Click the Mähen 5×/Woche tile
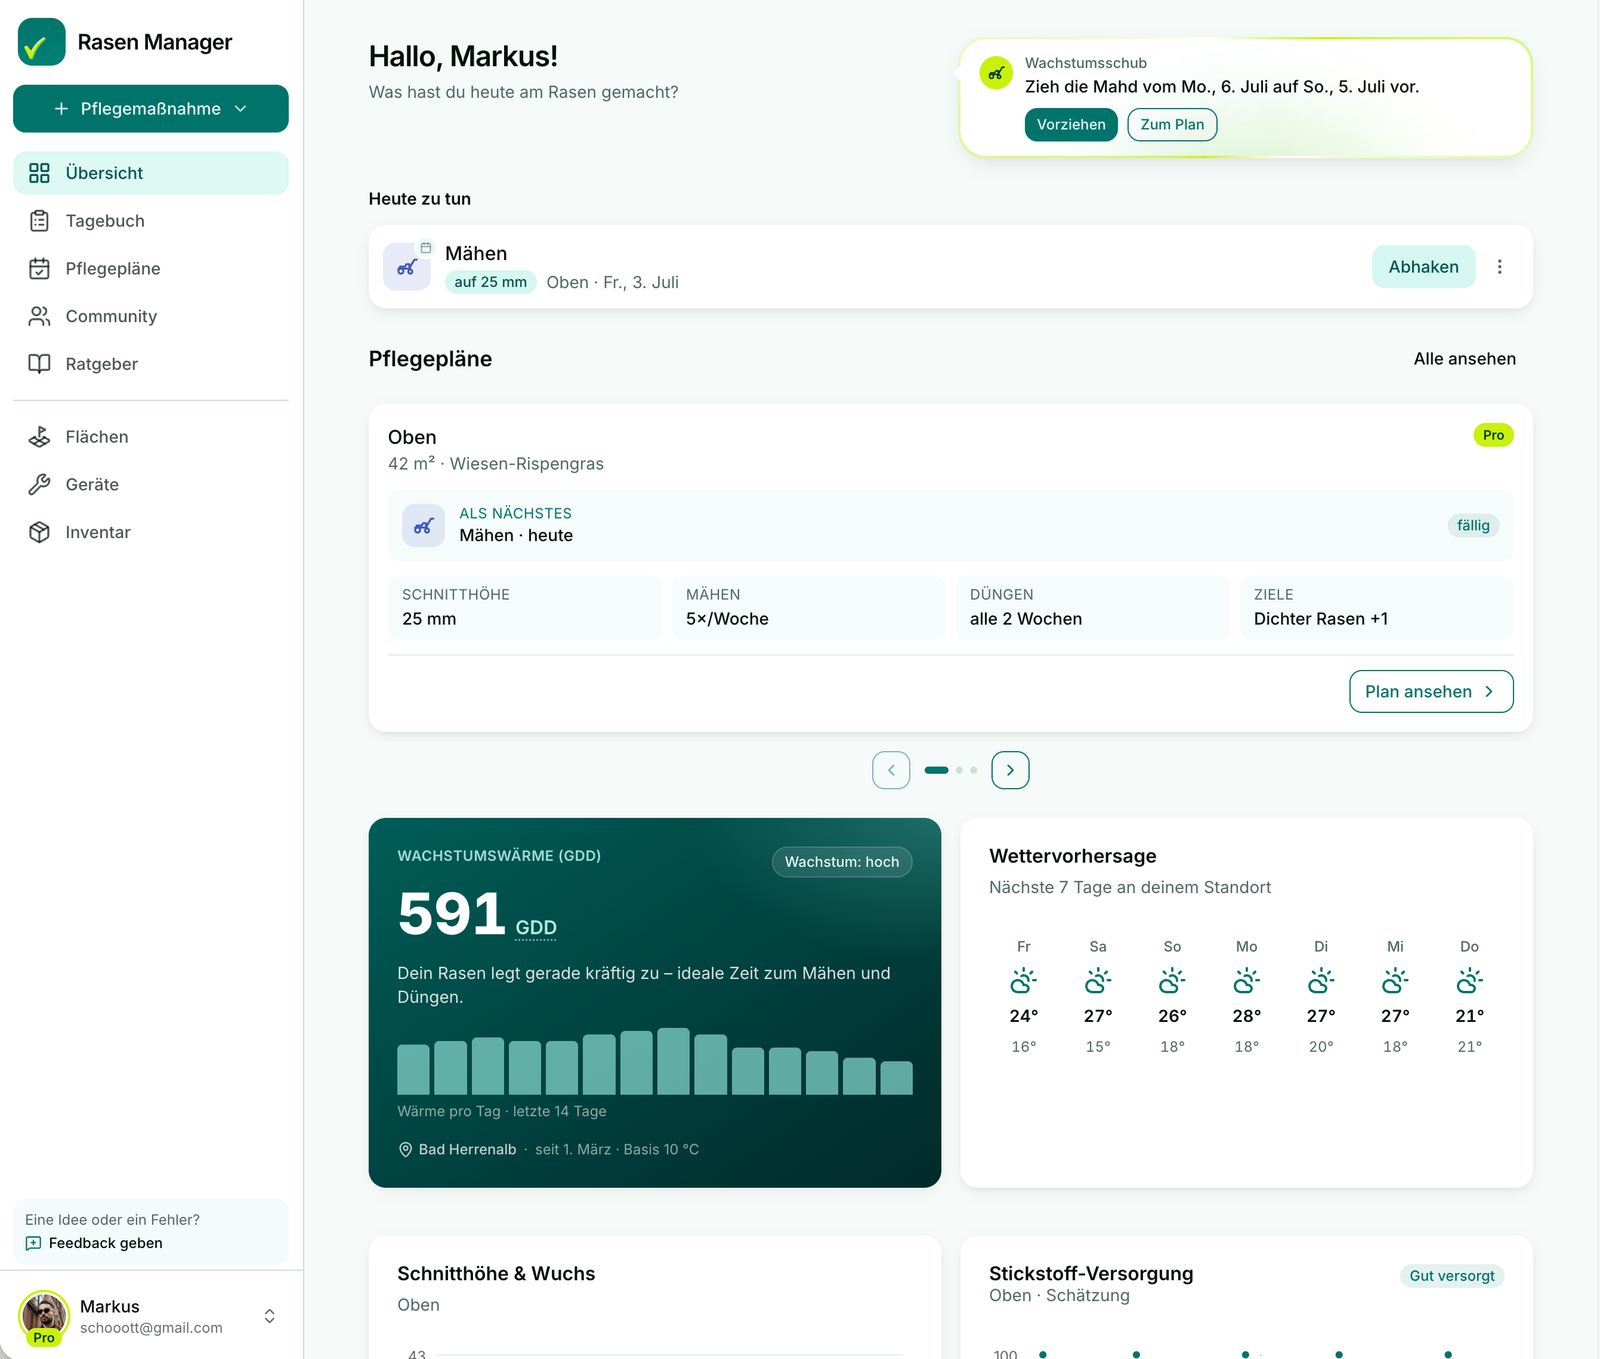The image size is (1600, 1359). (x=809, y=608)
